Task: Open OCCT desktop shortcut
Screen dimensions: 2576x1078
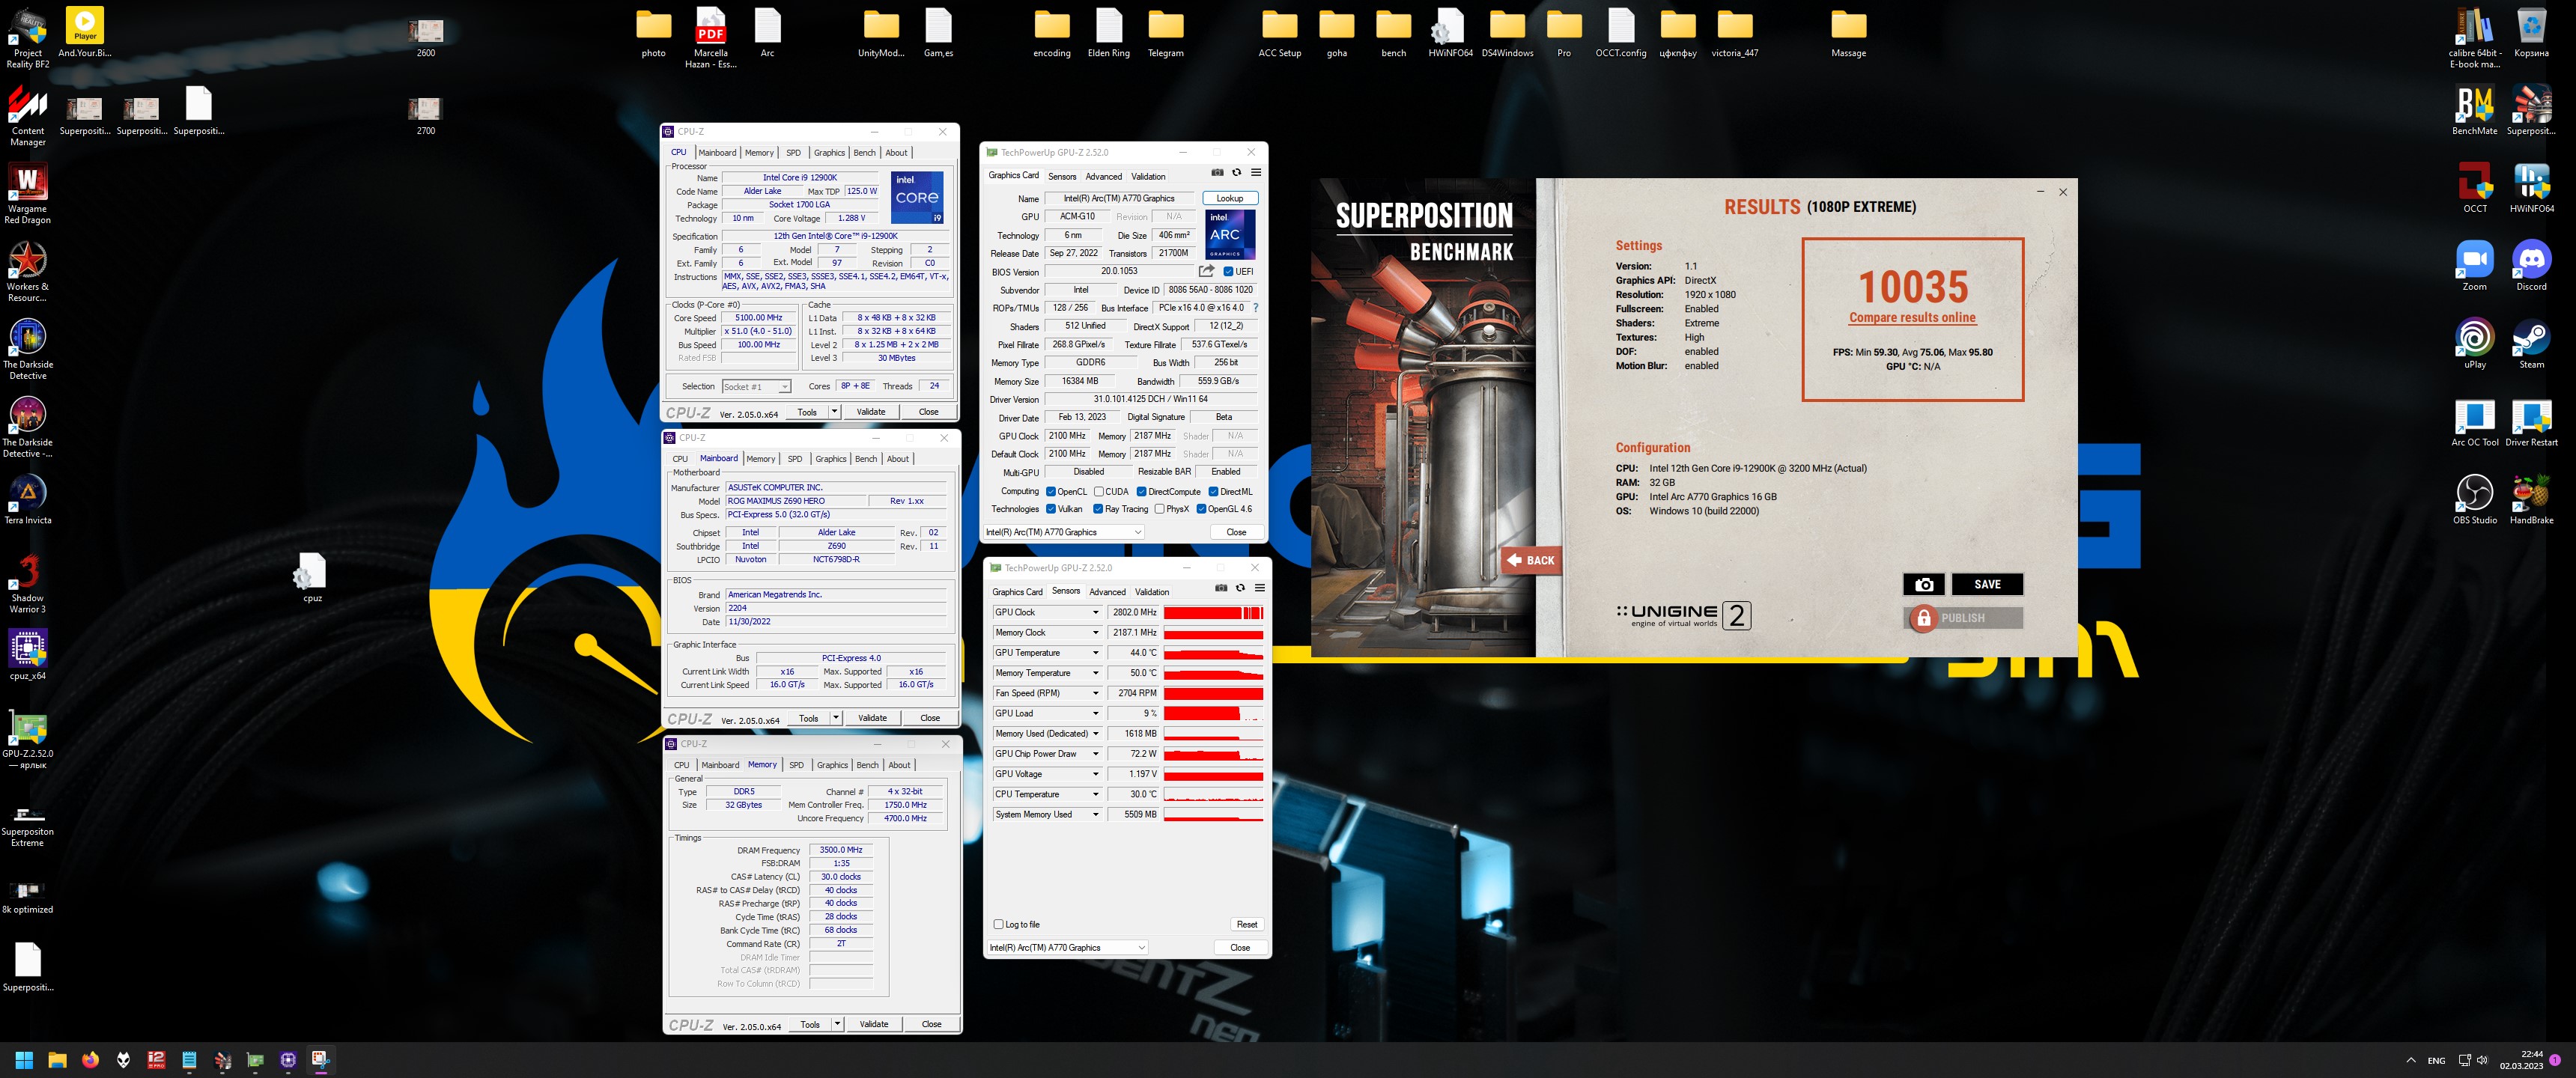Action: [x=2474, y=189]
